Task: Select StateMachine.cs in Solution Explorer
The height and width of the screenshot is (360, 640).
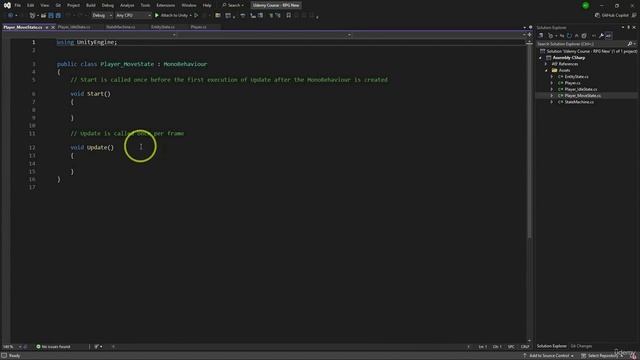Action: (579, 102)
